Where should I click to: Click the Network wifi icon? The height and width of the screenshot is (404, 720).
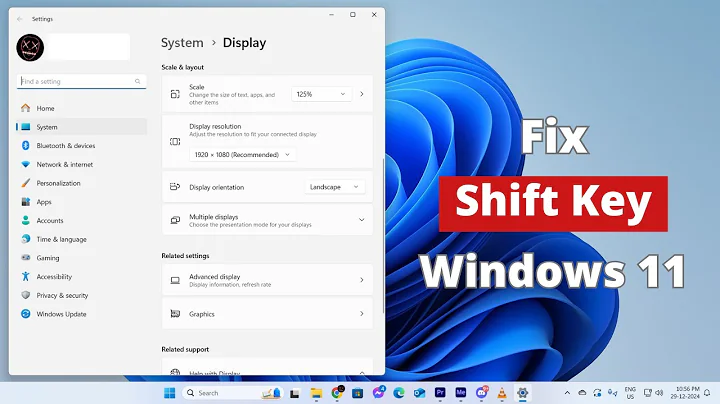pyautogui.click(x=26, y=164)
